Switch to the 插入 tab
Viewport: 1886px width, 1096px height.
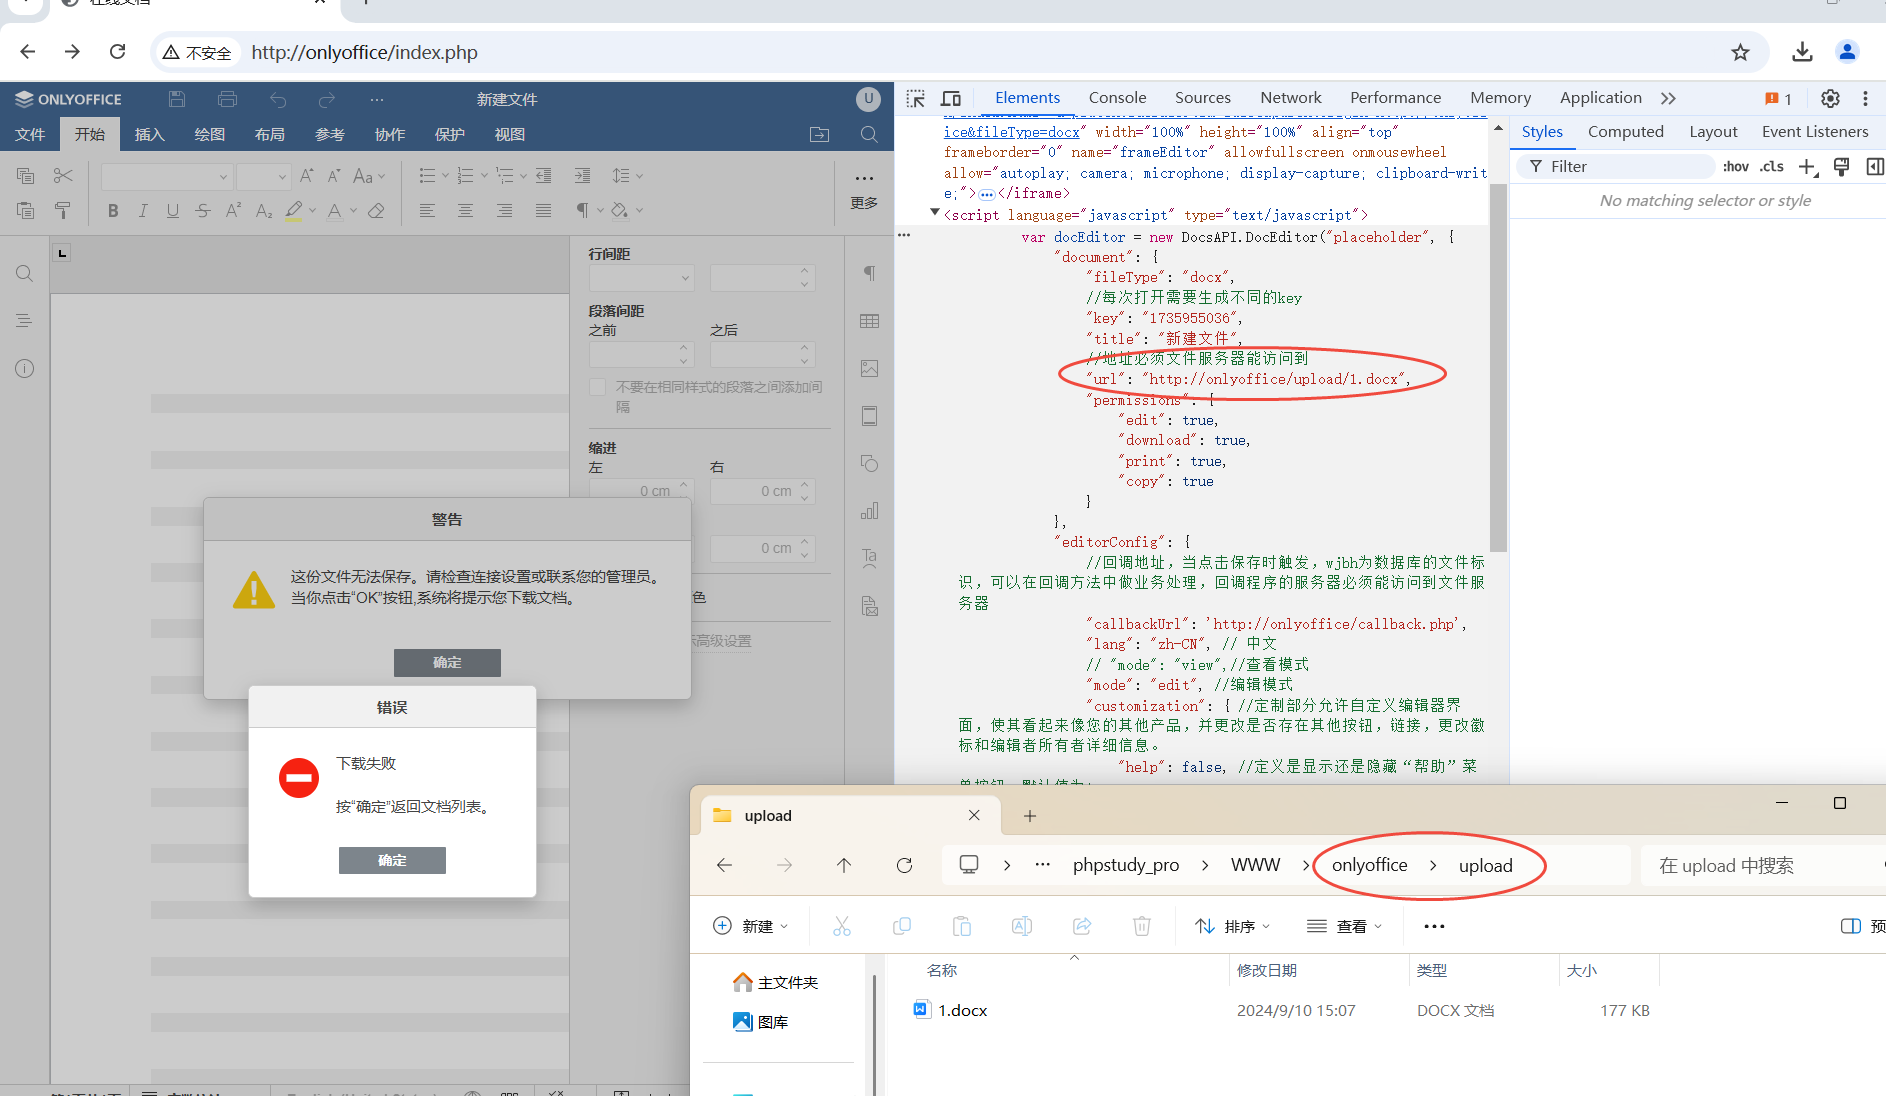point(149,134)
